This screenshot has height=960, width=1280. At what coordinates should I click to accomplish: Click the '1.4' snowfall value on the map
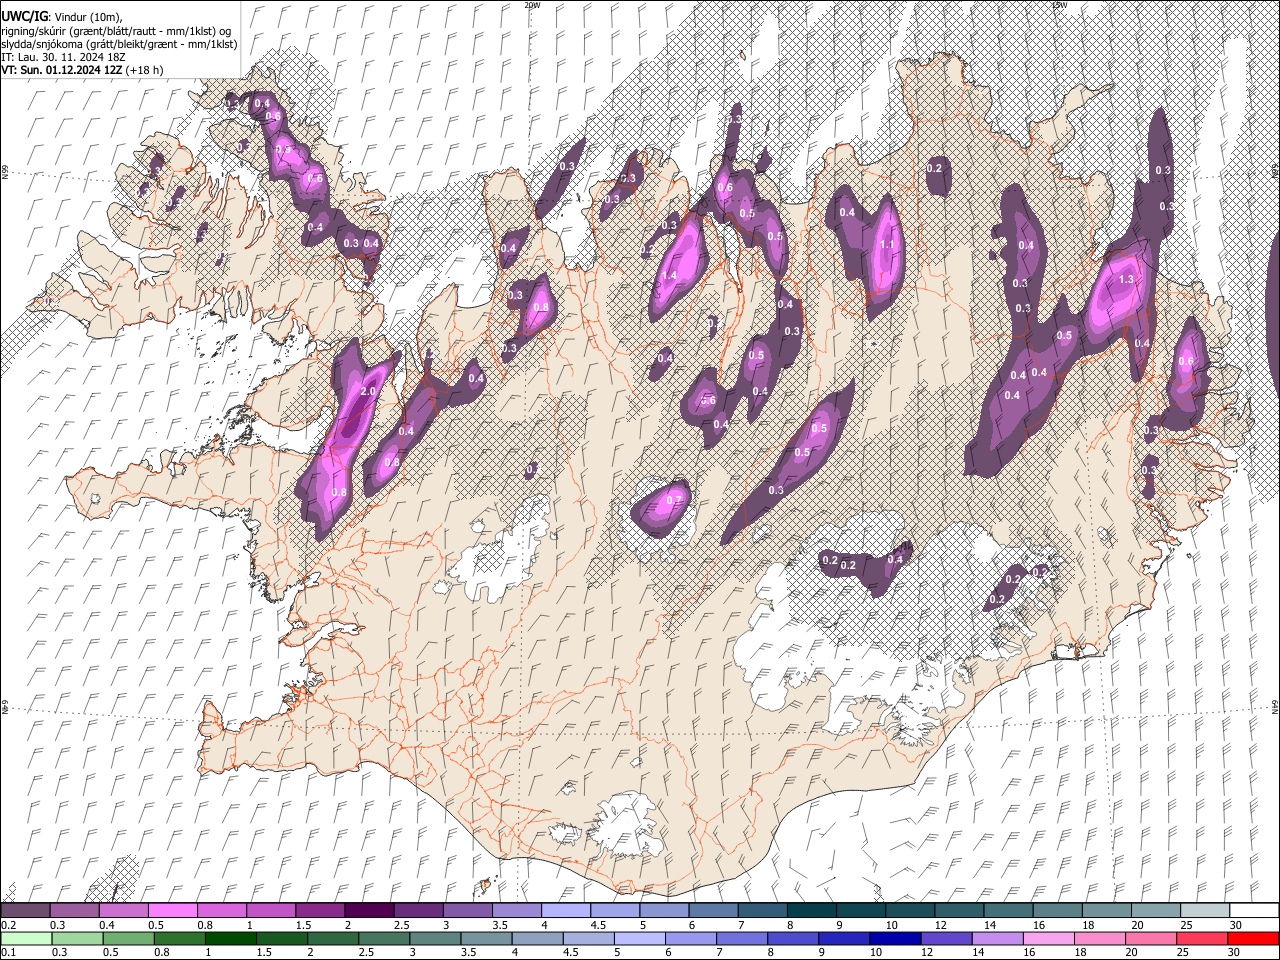tap(669, 276)
